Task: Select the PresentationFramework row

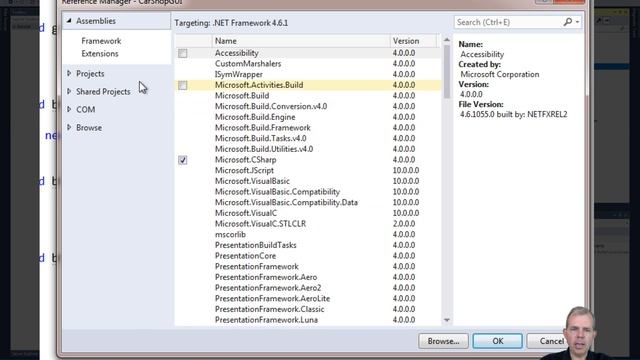Action: coord(308,266)
